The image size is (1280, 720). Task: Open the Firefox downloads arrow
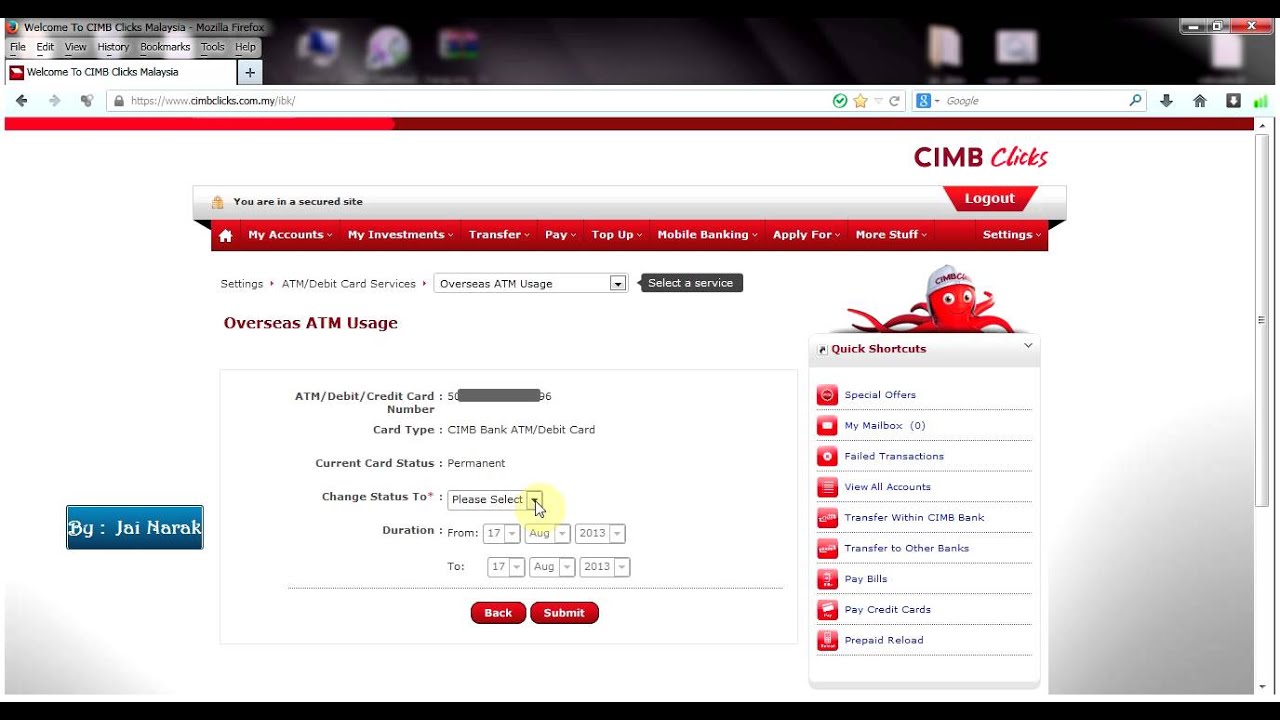(x=1166, y=101)
